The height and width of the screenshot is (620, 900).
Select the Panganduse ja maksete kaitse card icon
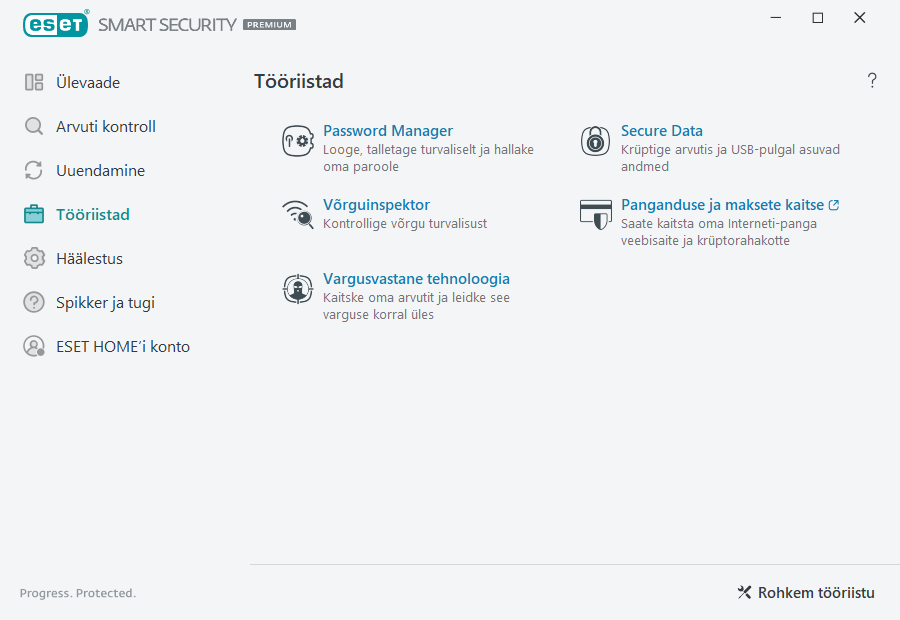pos(595,215)
